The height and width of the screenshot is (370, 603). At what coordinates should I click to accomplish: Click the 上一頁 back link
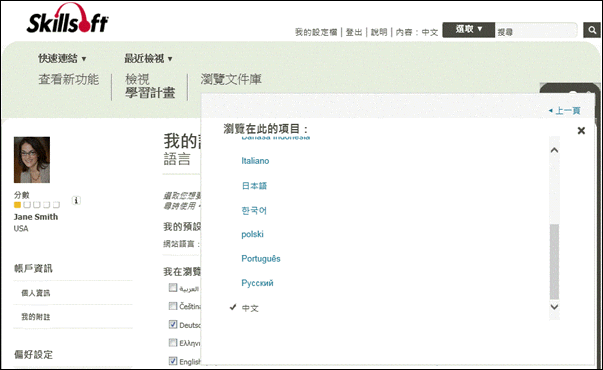[565, 111]
